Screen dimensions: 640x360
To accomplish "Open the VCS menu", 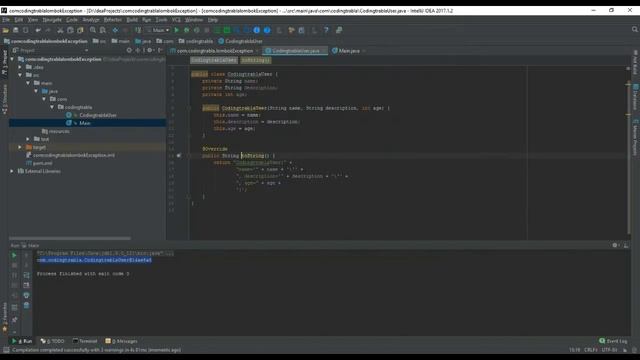I will [176, 20].
